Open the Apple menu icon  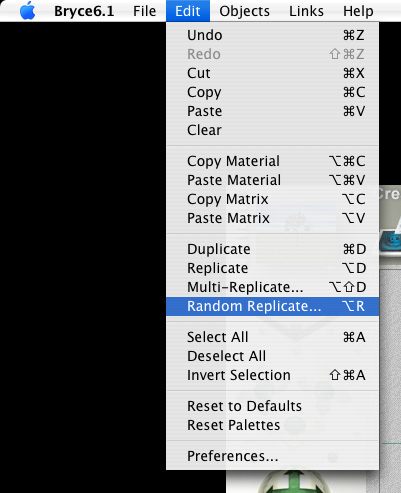pyautogui.click(x=27, y=11)
